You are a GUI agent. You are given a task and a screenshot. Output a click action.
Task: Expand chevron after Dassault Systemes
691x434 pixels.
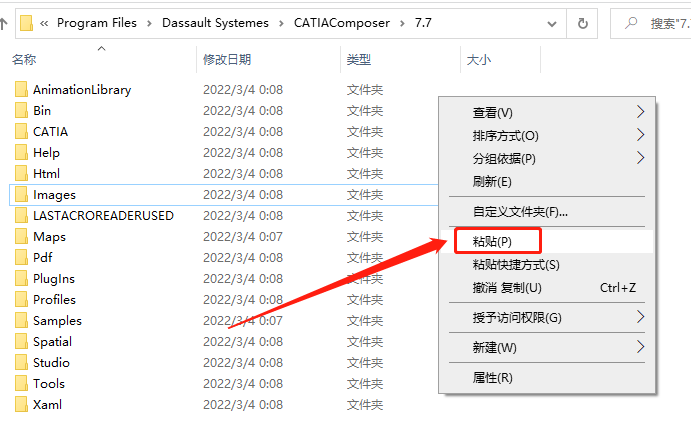click(x=281, y=23)
